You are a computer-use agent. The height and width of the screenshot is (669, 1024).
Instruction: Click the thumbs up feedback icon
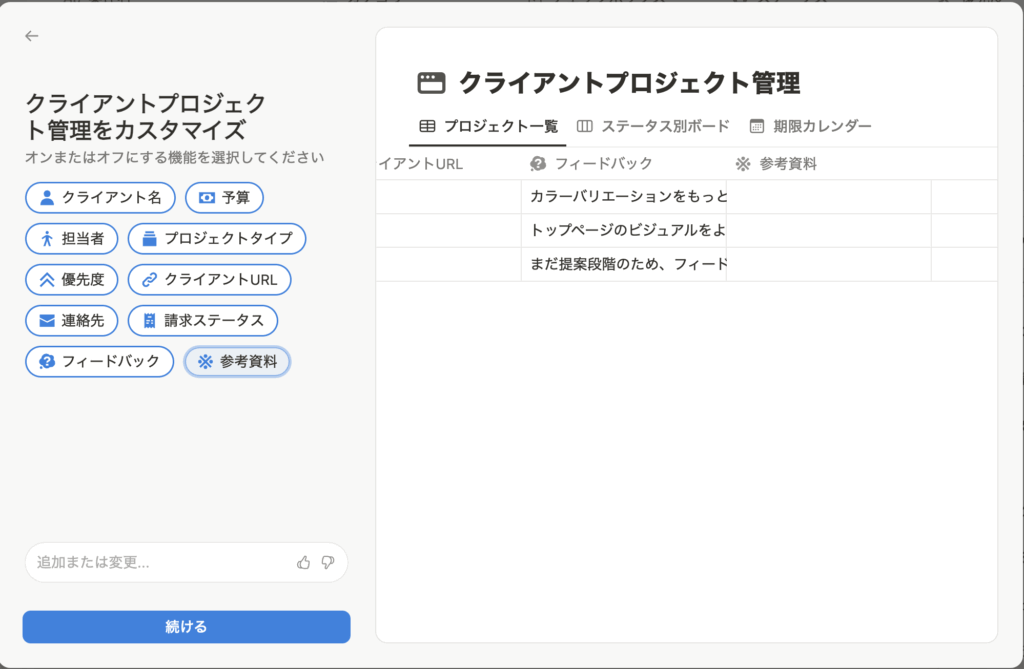(x=304, y=563)
